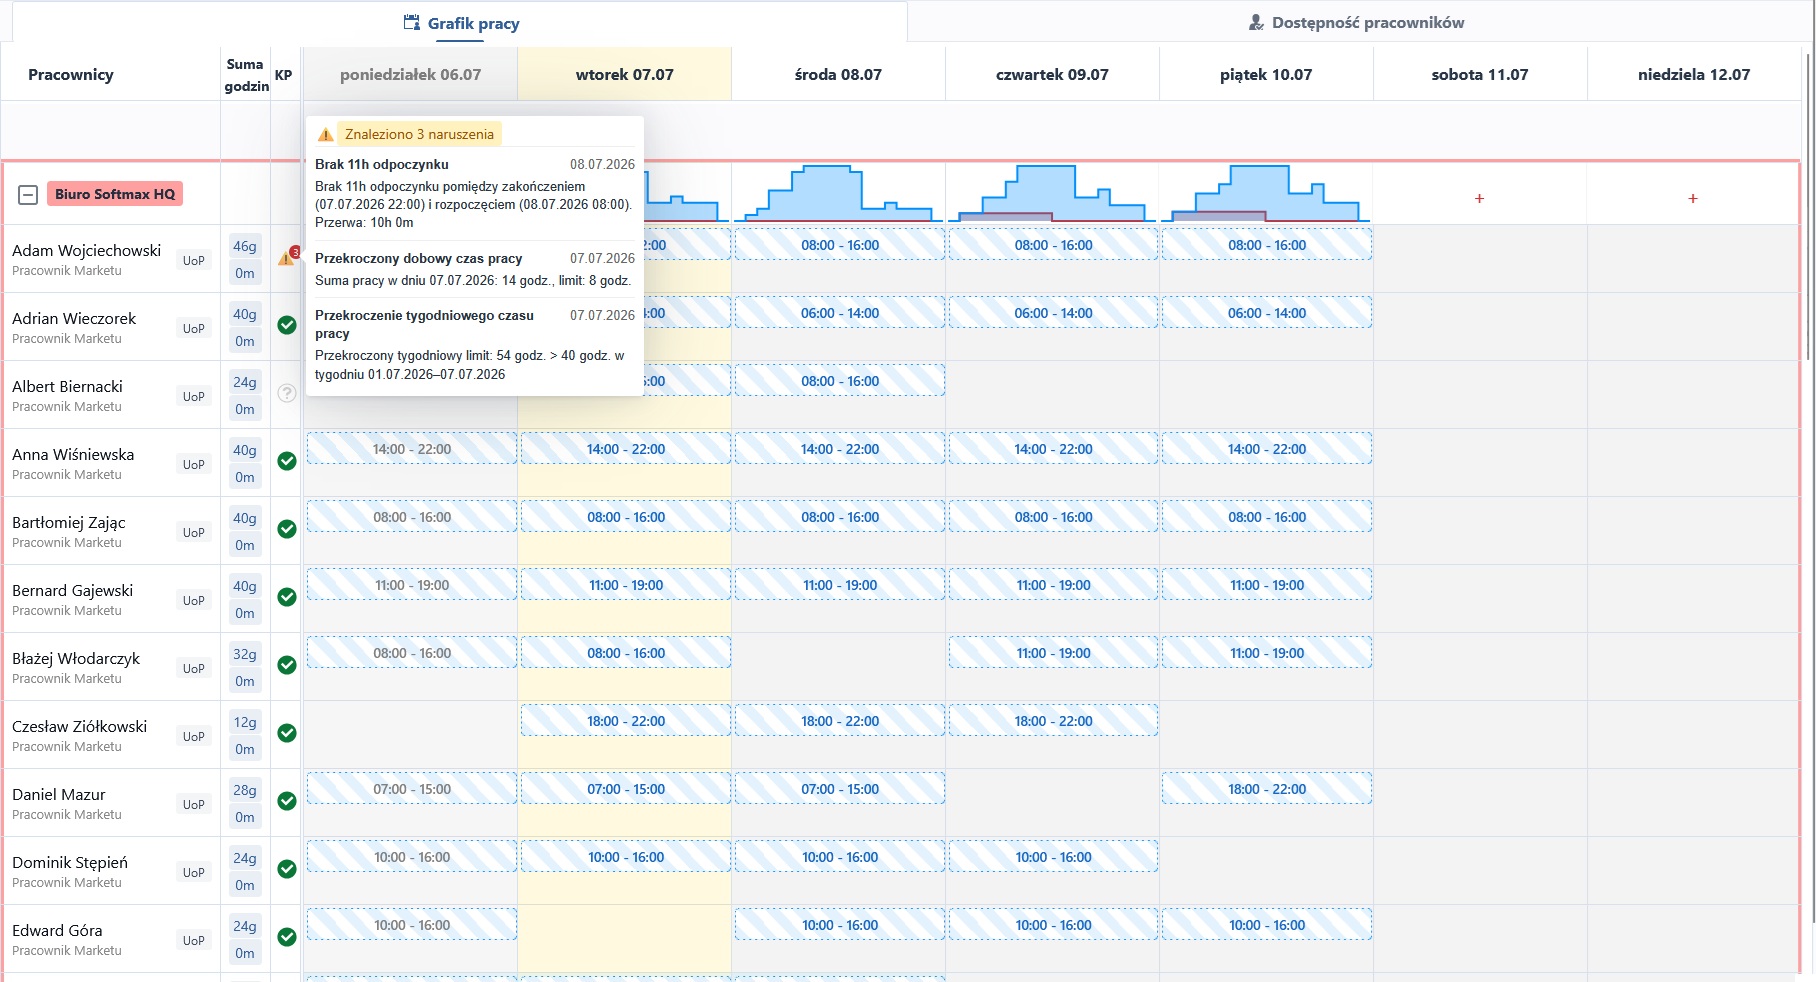This screenshot has height=982, width=1816.
Task: Click green compliance check for Adrian Wieczorek
Action: [287, 325]
